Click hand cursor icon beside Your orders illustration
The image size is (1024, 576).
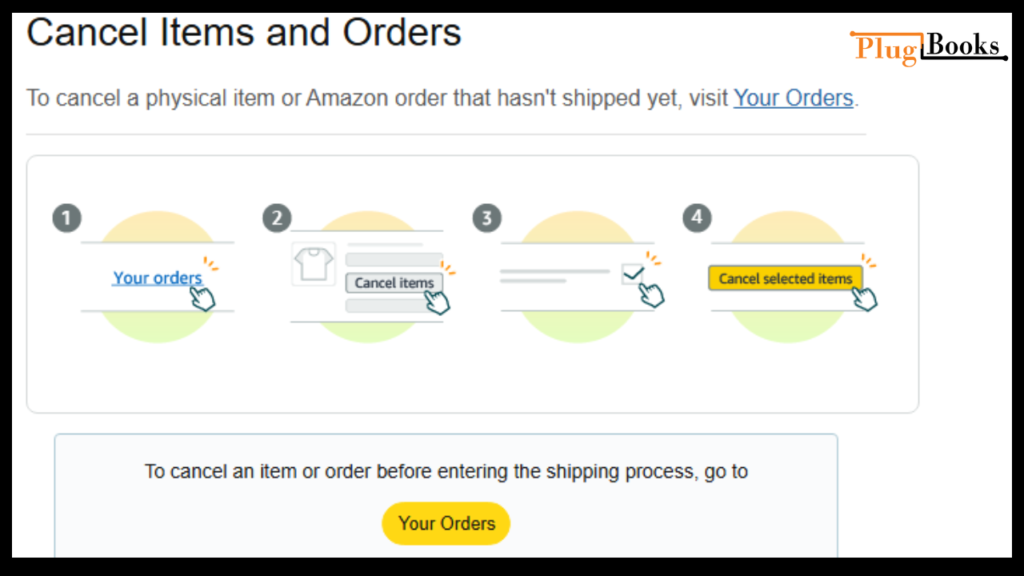(x=202, y=298)
